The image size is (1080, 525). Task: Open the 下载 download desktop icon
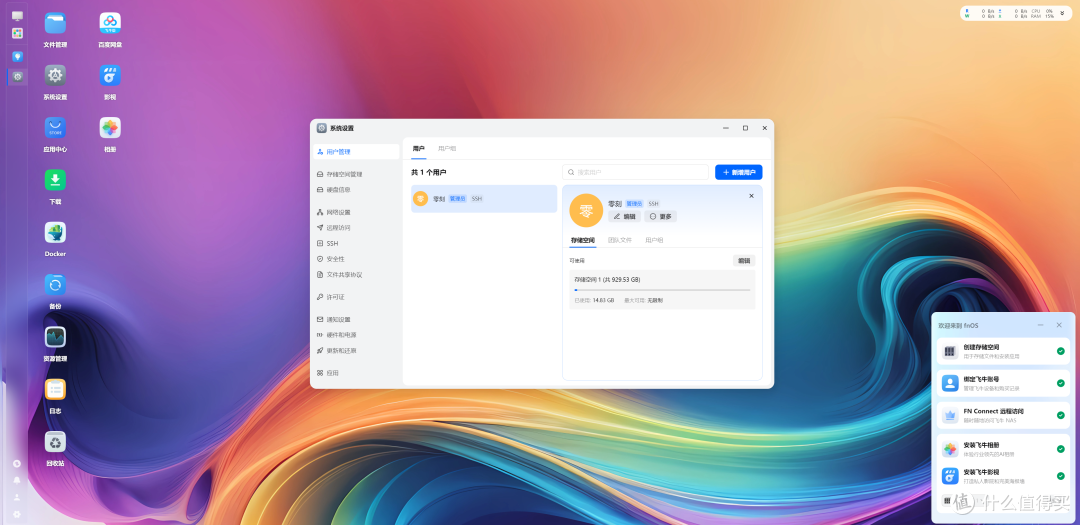[55, 181]
